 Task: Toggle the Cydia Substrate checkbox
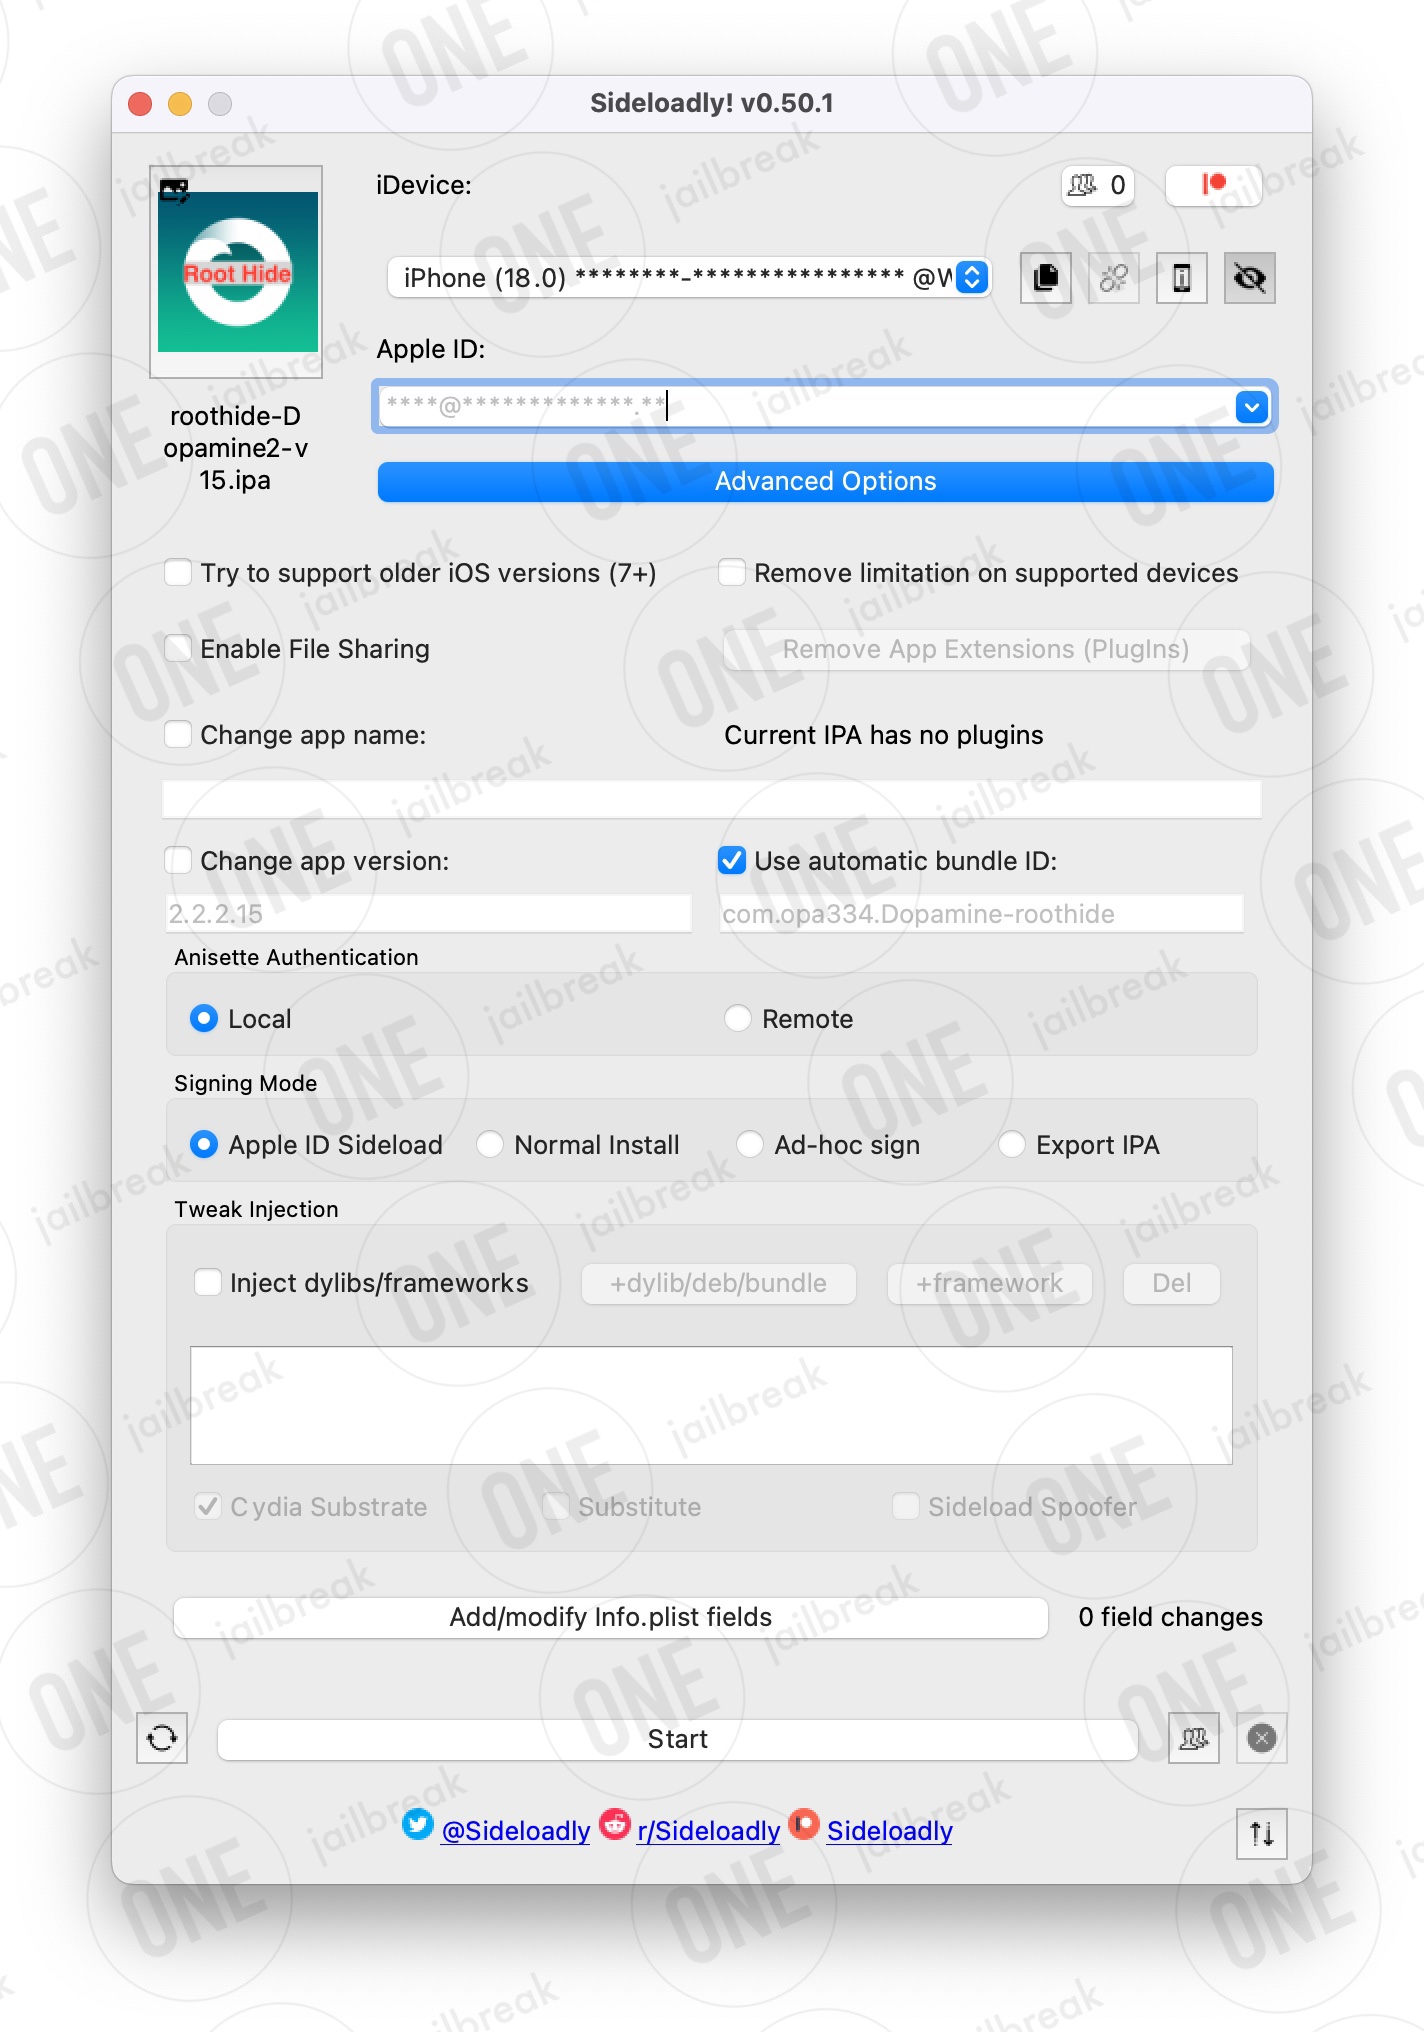click(x=208, y=1507)
